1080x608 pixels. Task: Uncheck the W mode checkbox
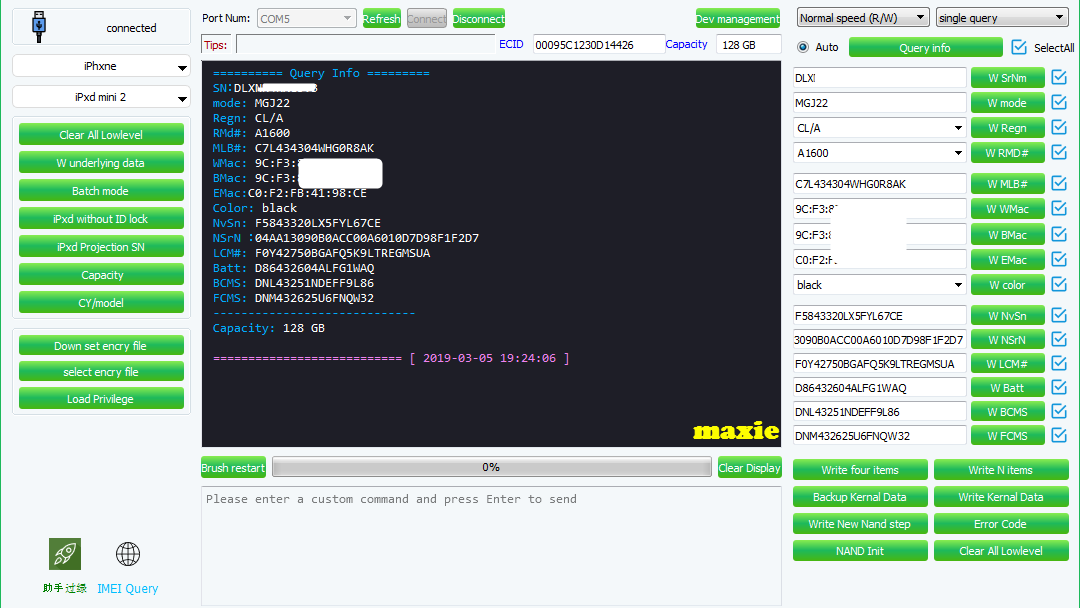pos(1059,103)
